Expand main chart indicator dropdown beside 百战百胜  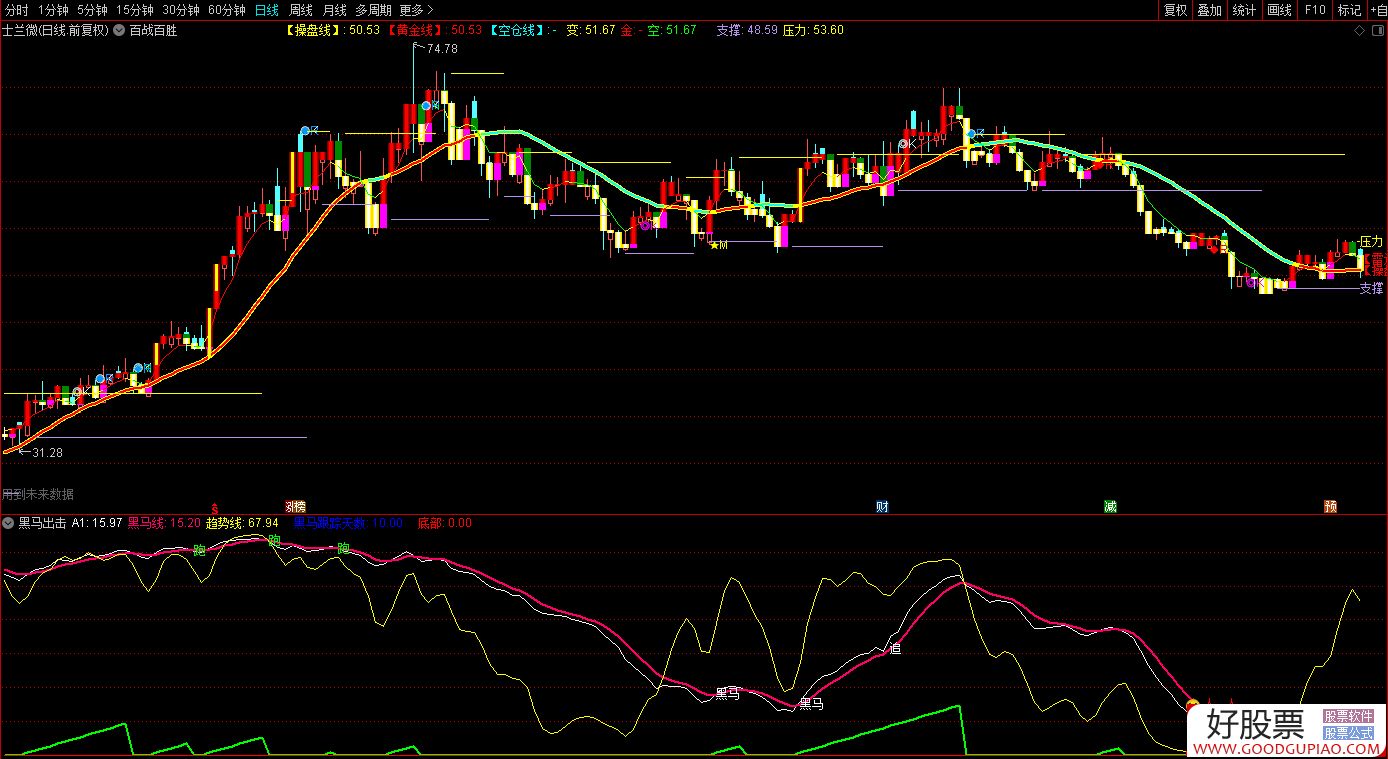click(120, 30)
